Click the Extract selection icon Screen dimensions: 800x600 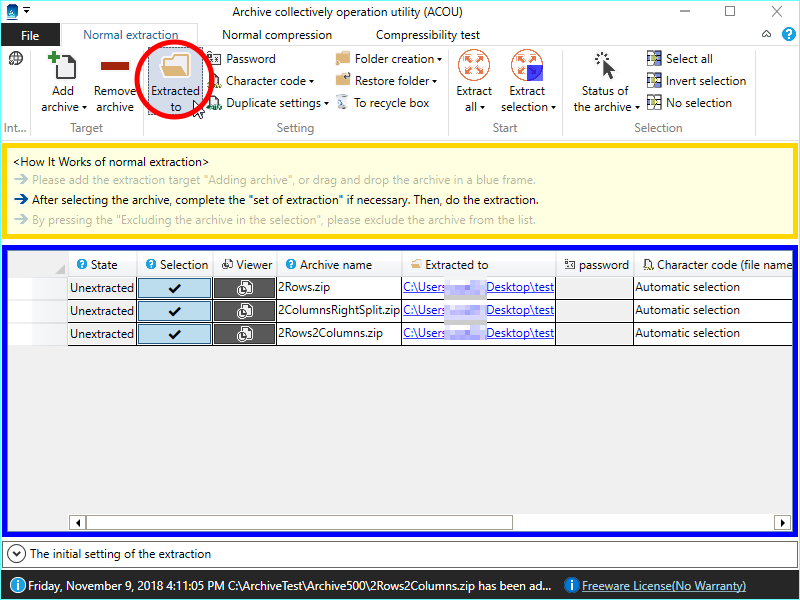pos(527,66)
